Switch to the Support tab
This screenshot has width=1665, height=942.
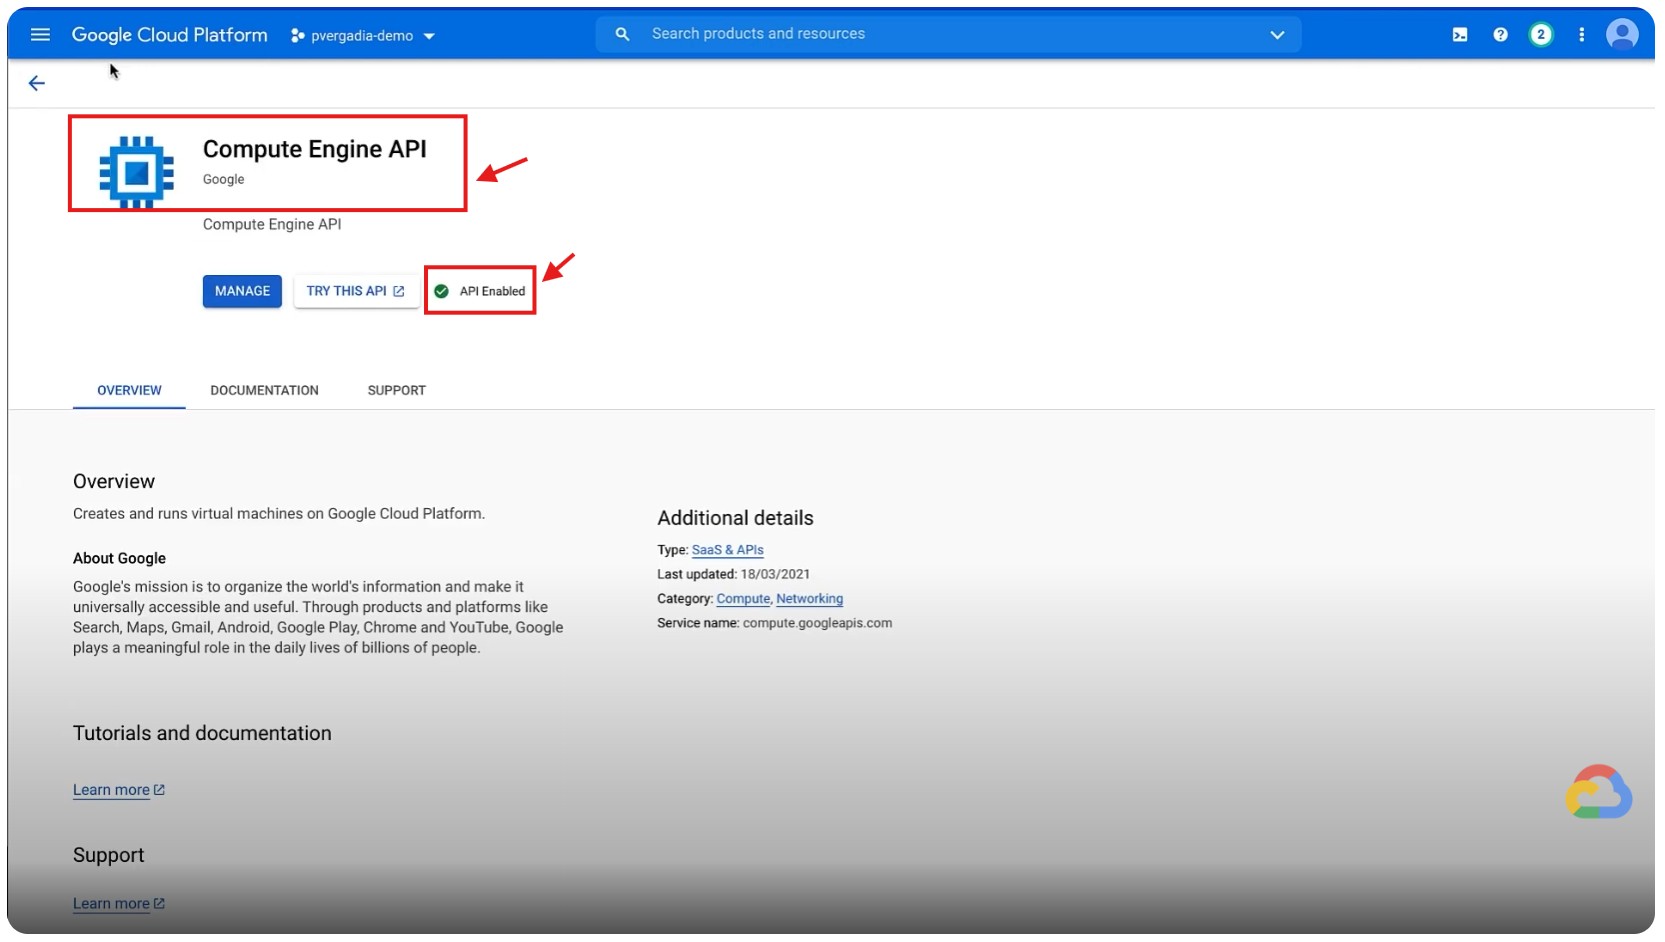tap(396, 390)
